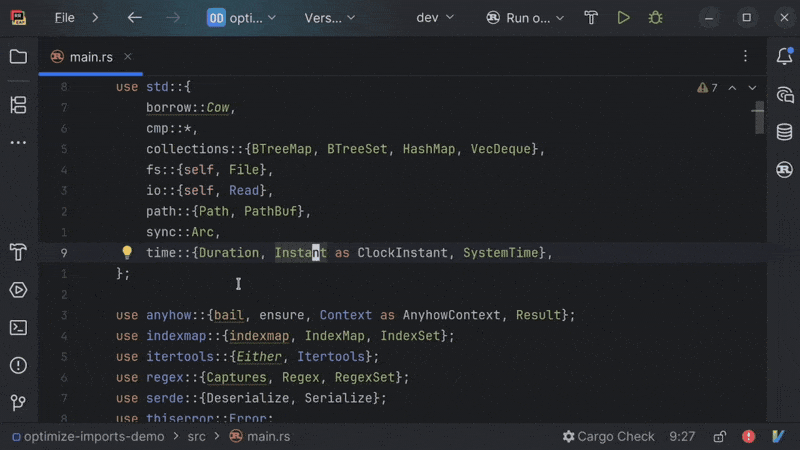The width and height of the screenshot is (800, 450).
Task: Click the hammer Build project icon in toolbar
Action: [x=591, y=18]
